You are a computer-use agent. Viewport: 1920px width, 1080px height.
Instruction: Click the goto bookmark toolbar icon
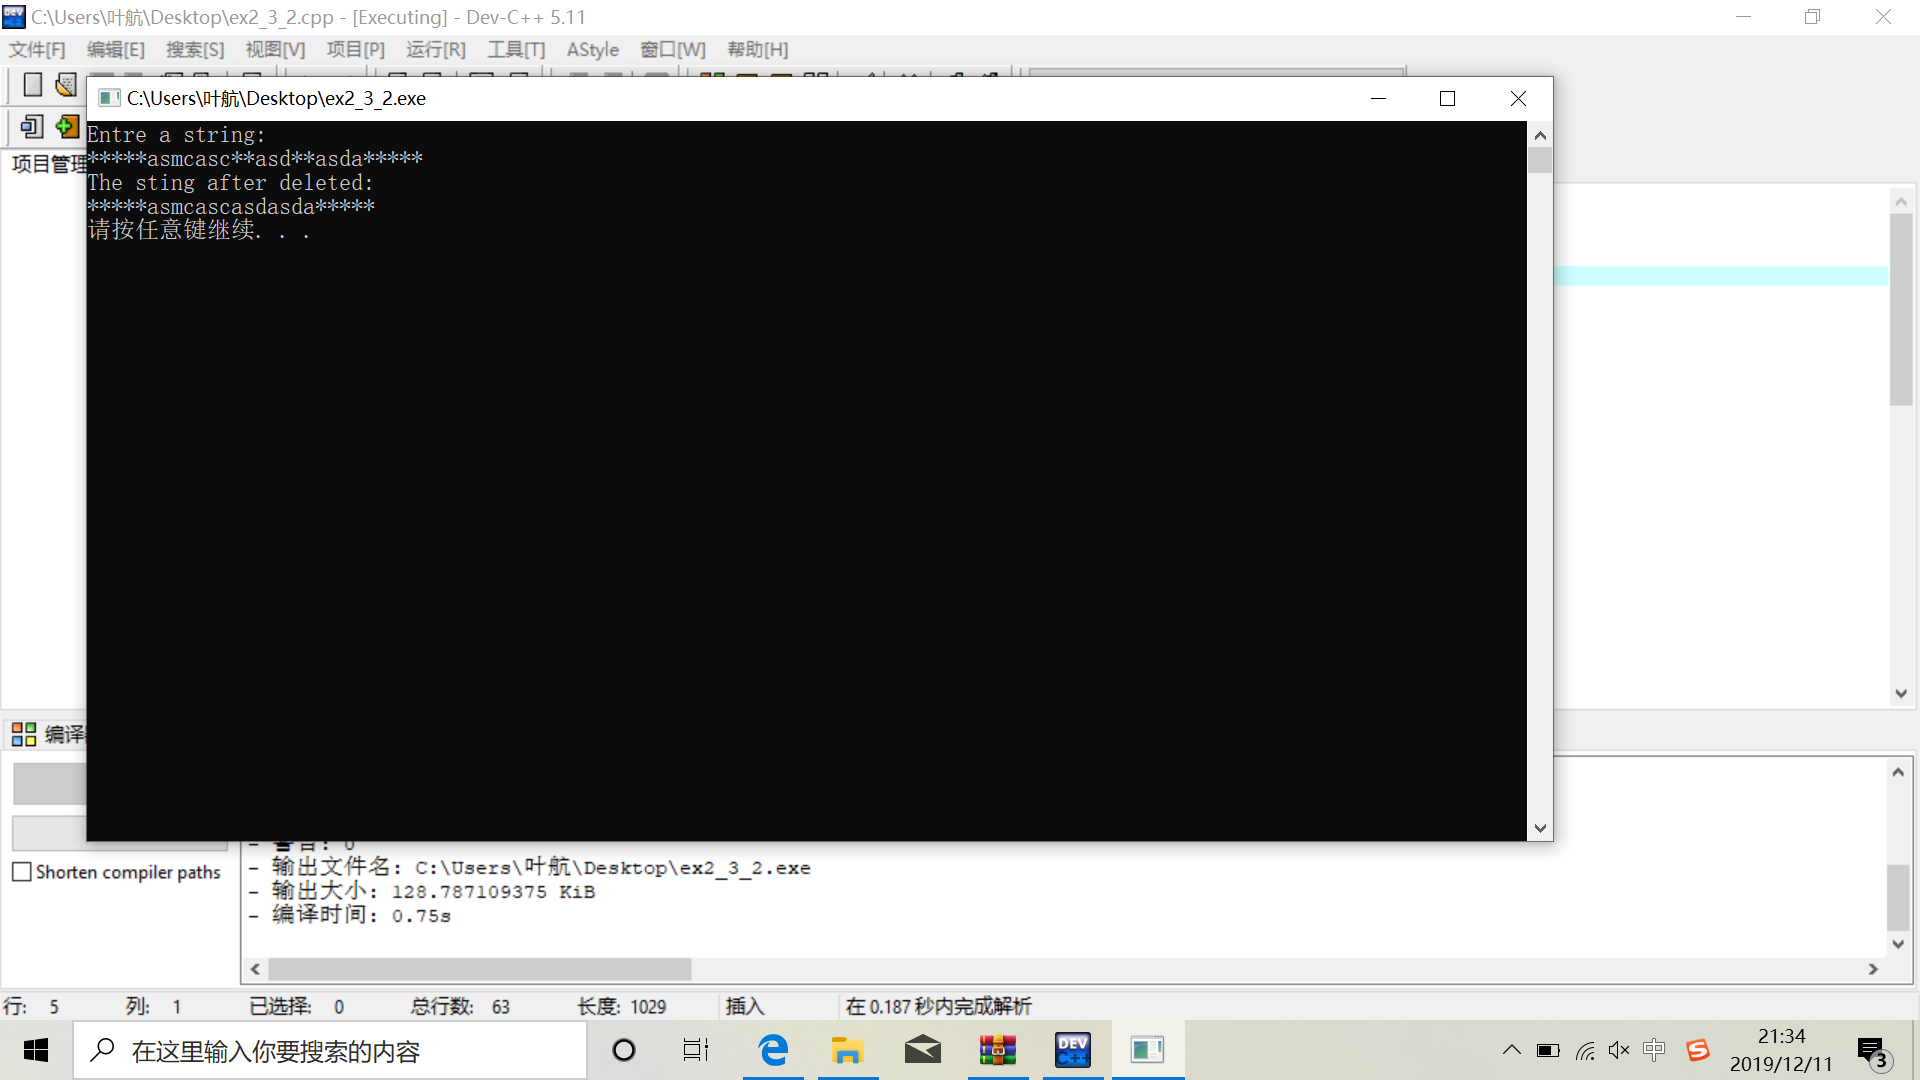(32, 127)
